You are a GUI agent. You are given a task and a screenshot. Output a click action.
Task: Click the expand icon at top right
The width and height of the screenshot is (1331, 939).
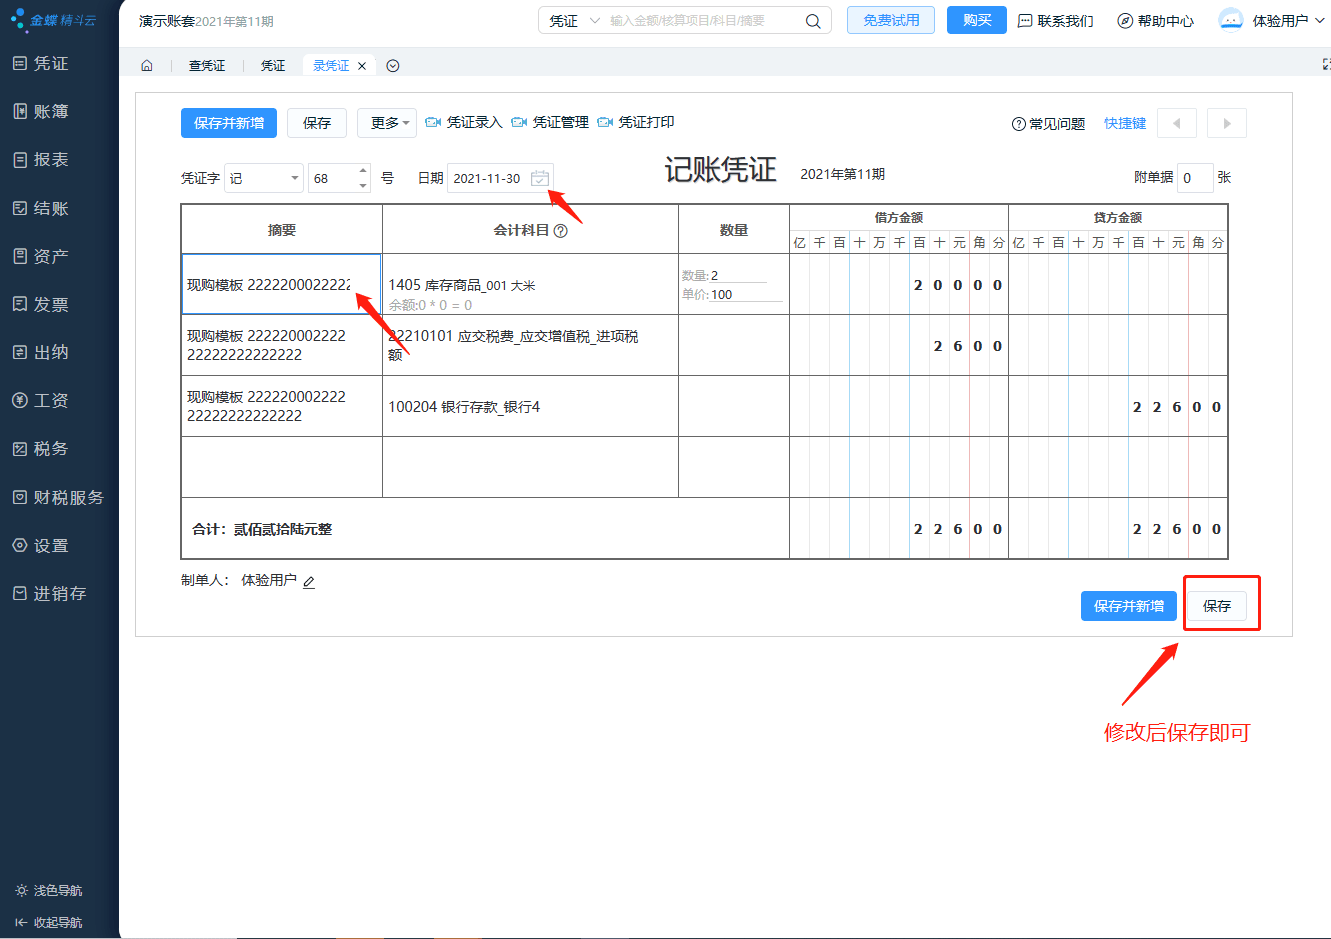(x=1326, y=64)
